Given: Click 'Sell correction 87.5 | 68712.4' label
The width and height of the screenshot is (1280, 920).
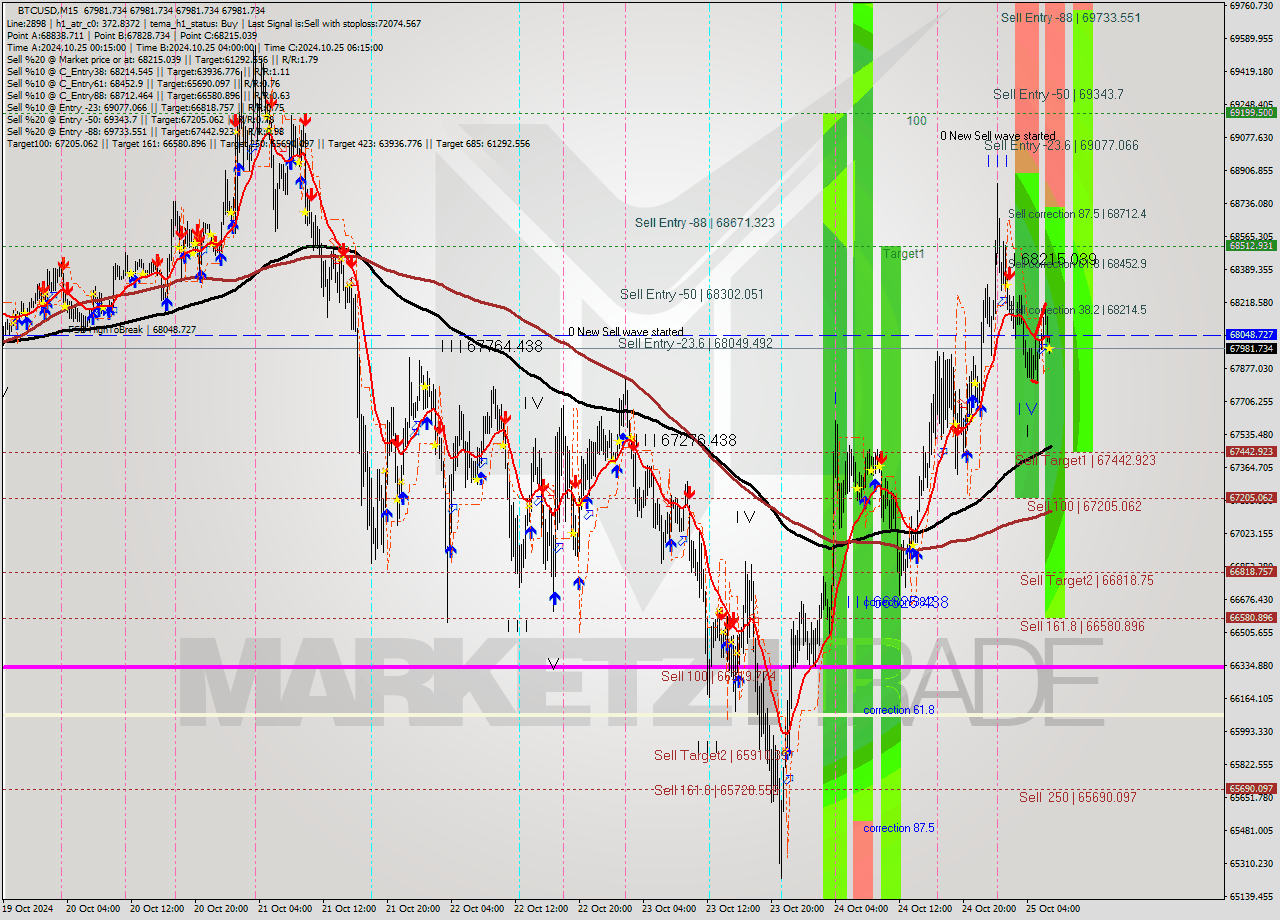Looking at the screenshot, I should 1077,214.
